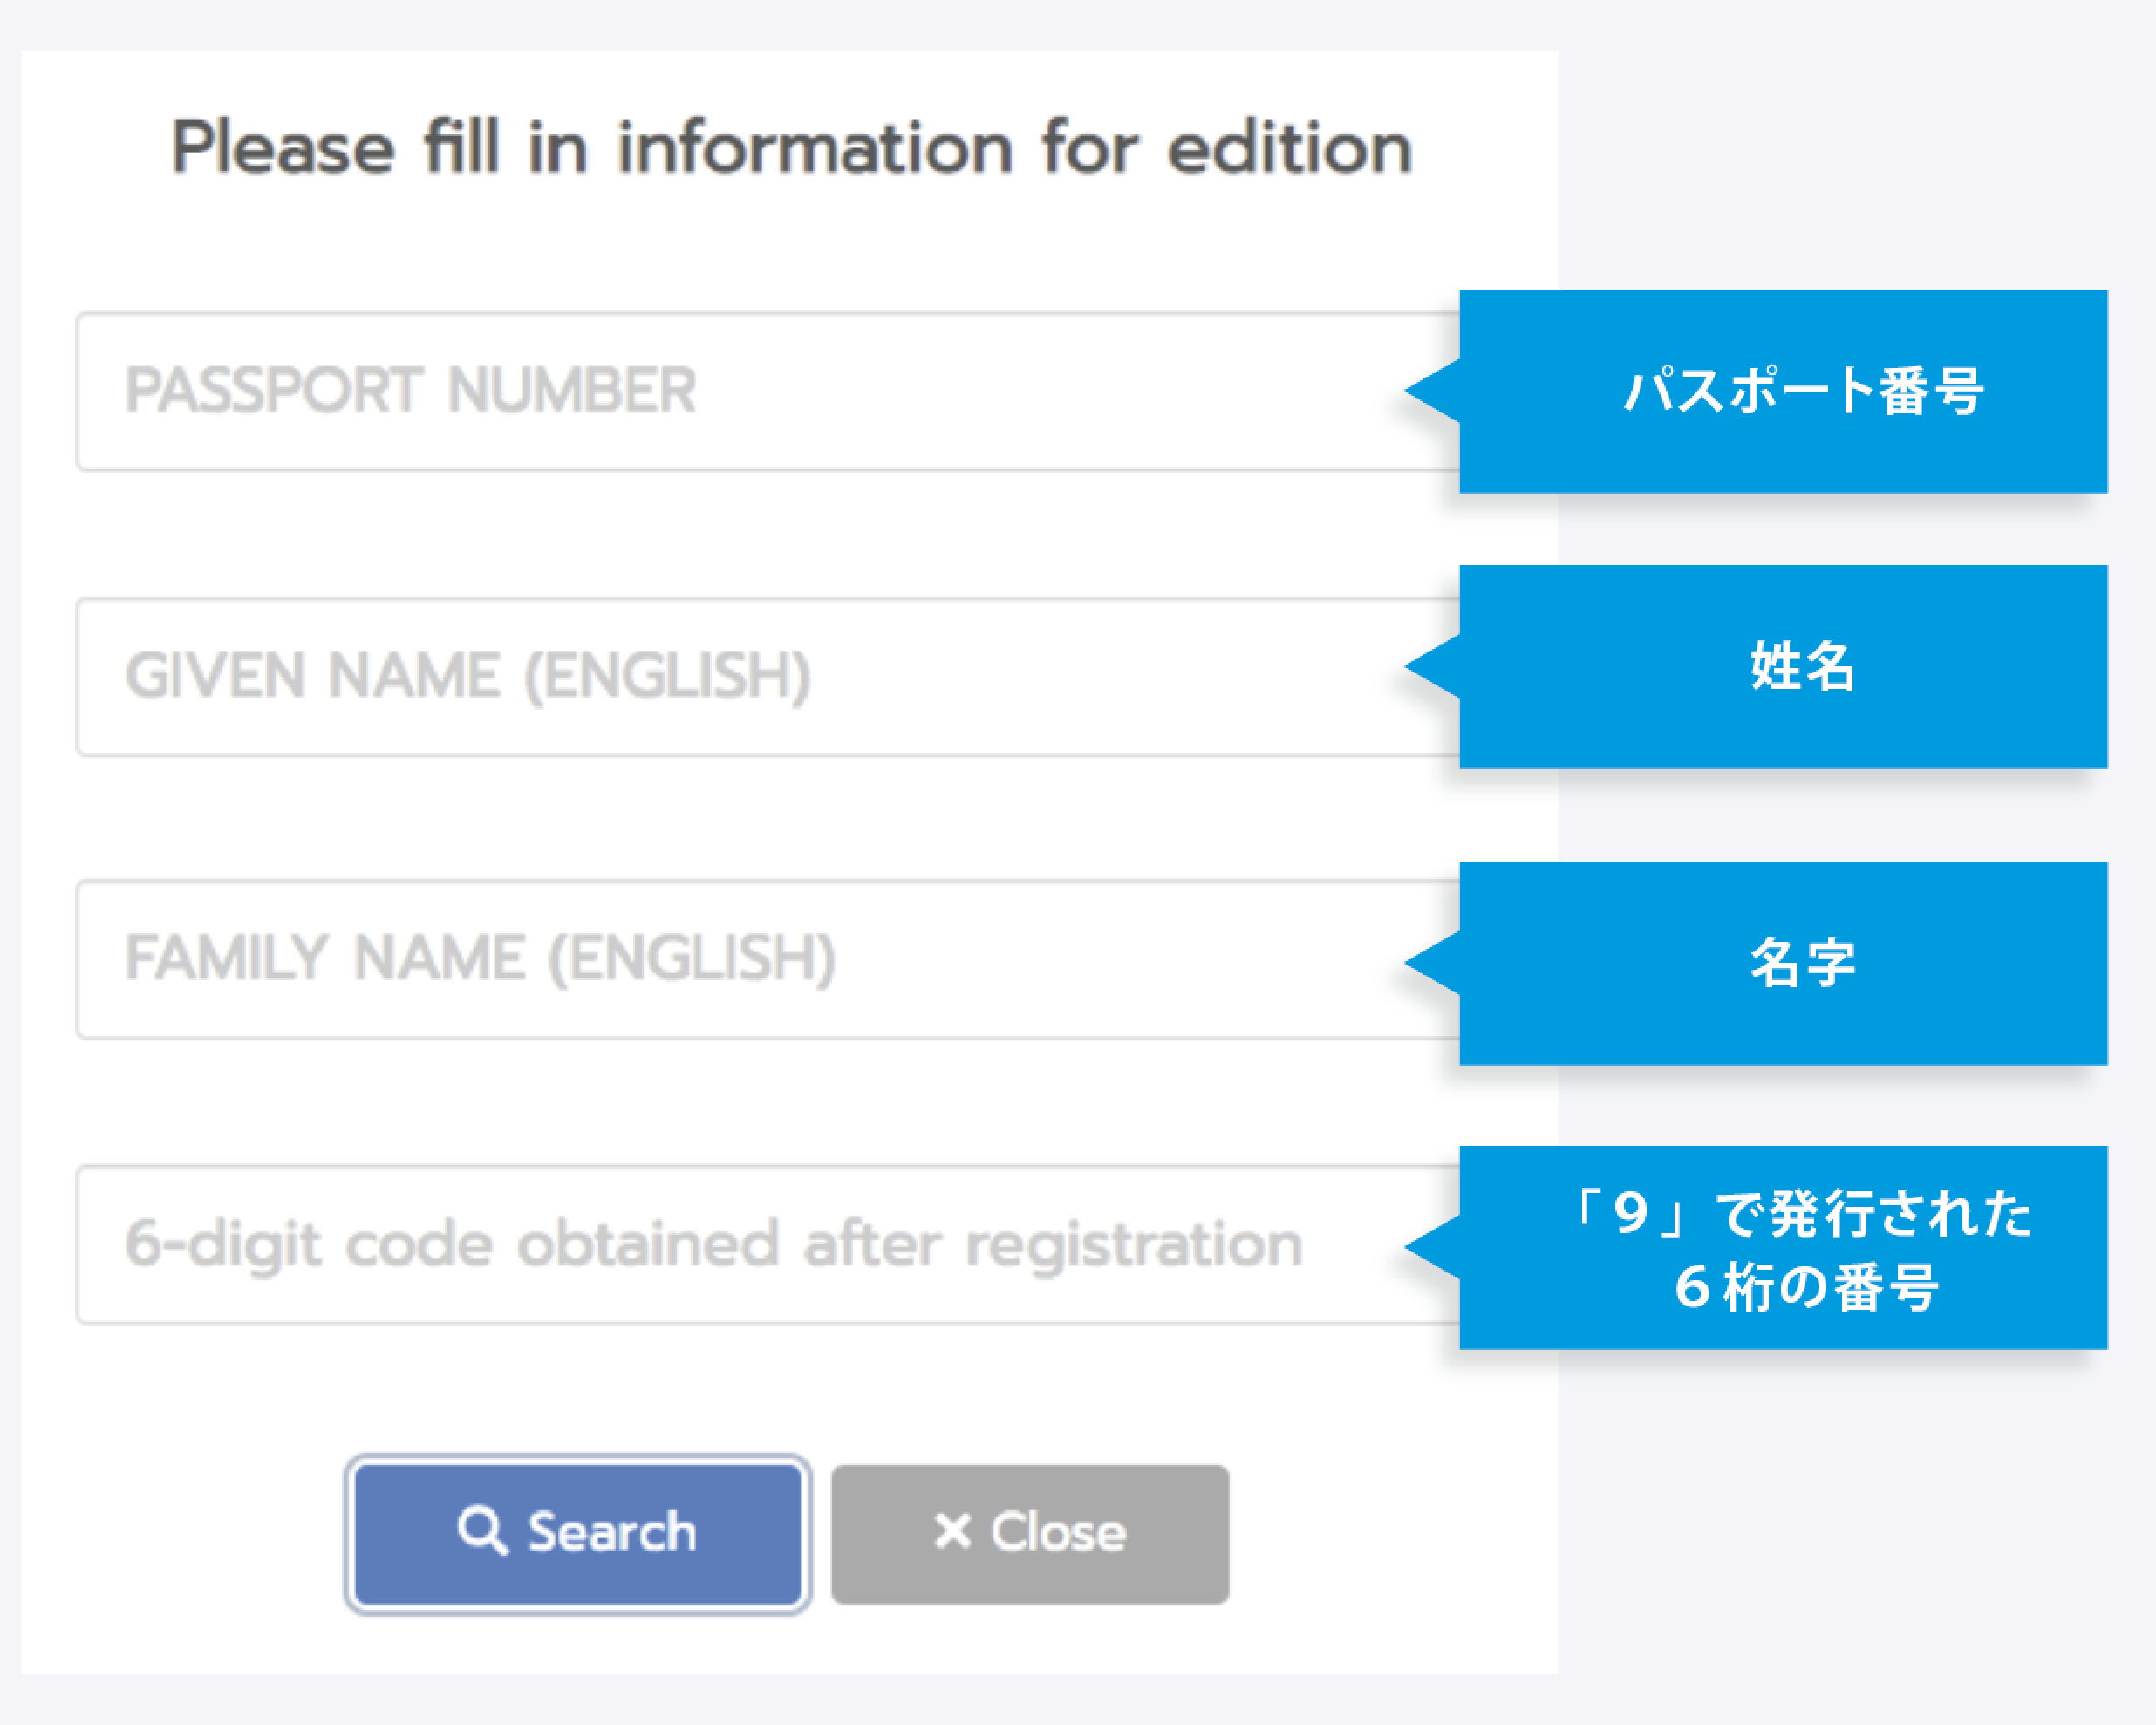Click the magnifying glass icon in Search

tap(482, 1531)
